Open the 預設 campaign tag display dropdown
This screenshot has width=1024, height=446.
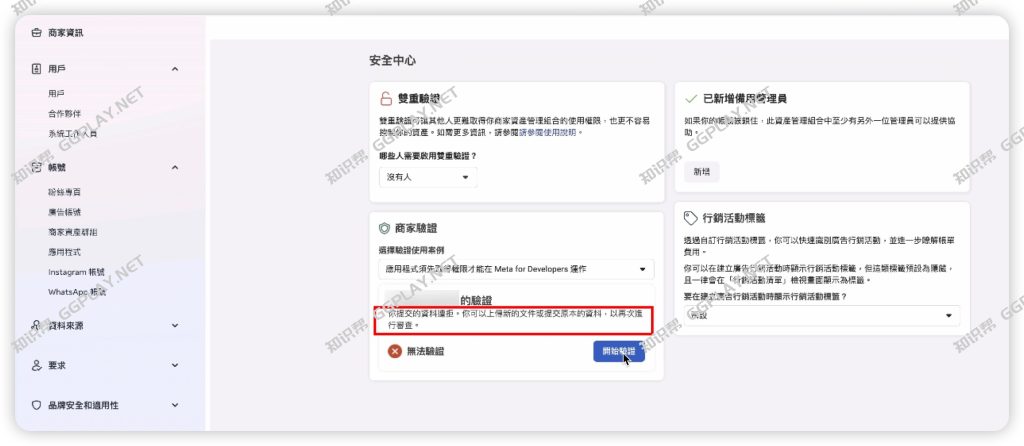[x=822, y=315]
